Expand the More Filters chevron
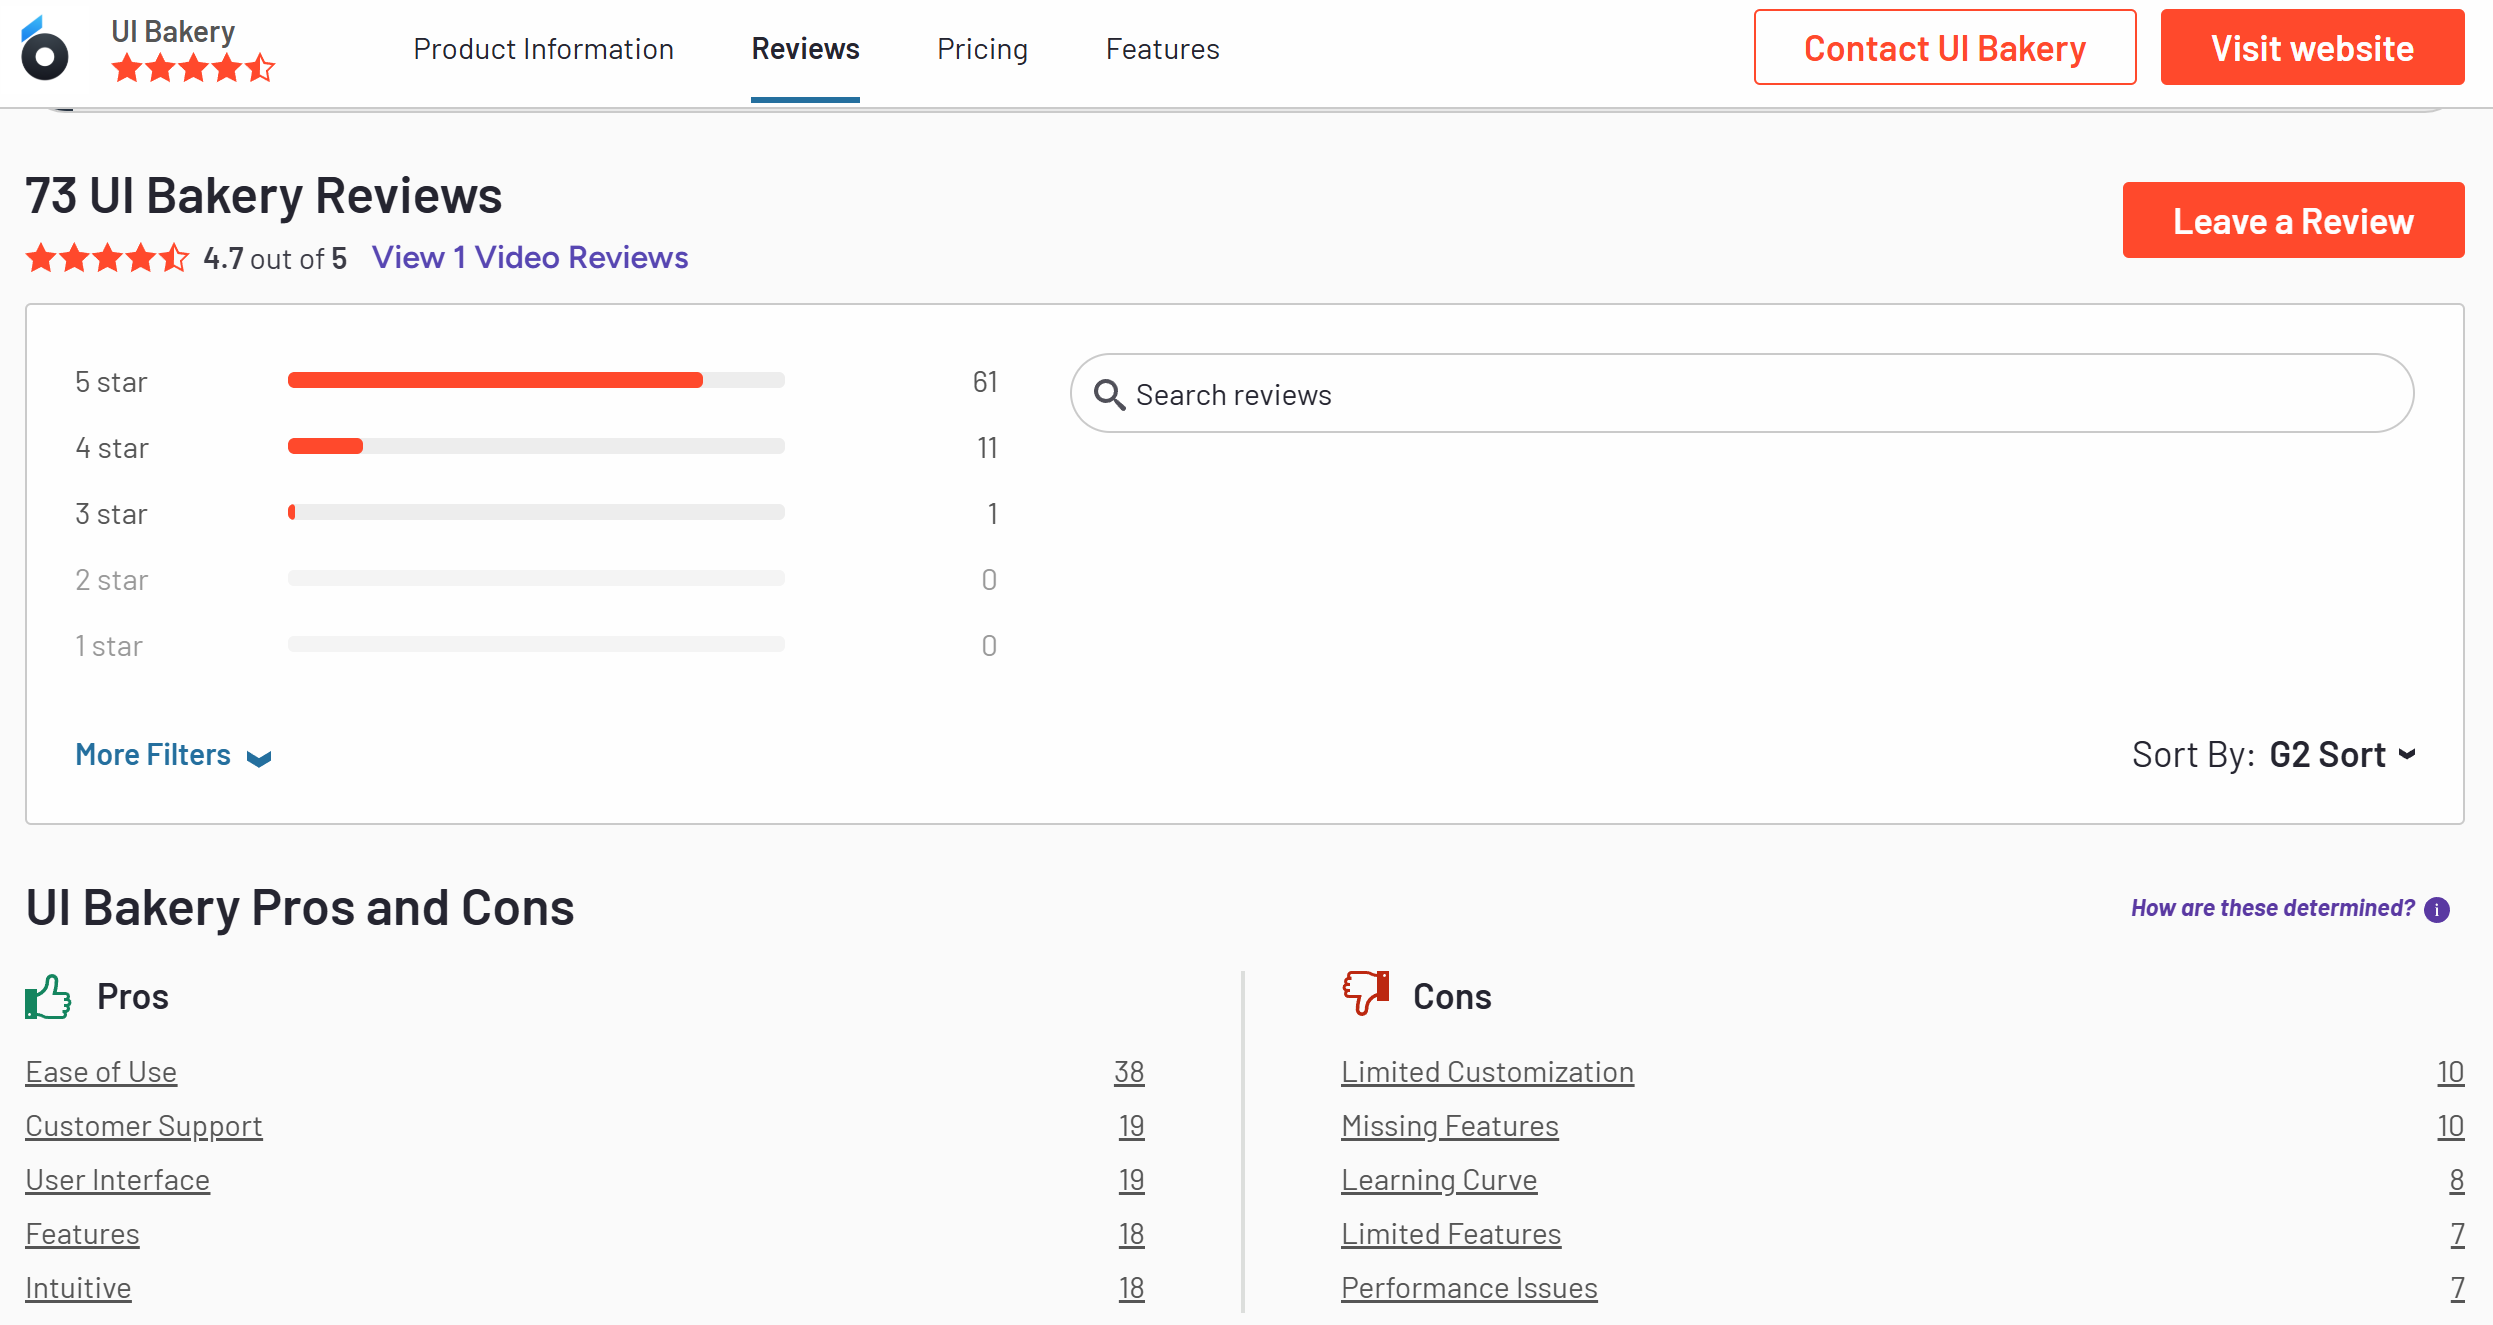2493x1325 pixels. [259, 758]
